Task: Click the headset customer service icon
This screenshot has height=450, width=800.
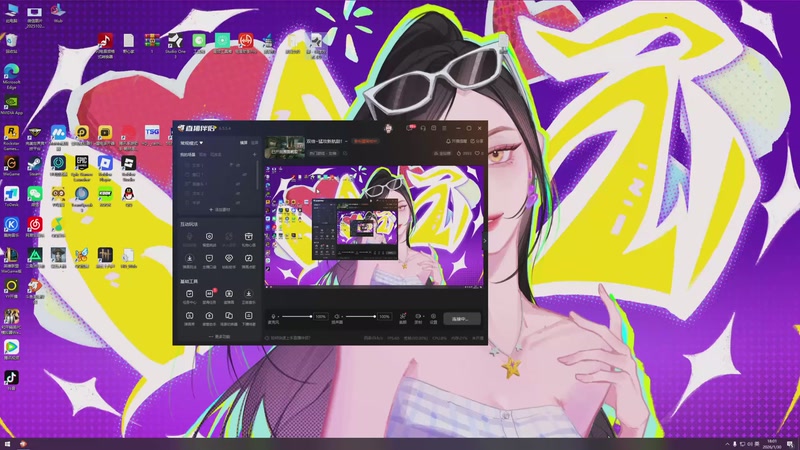Action: point(423,128)
